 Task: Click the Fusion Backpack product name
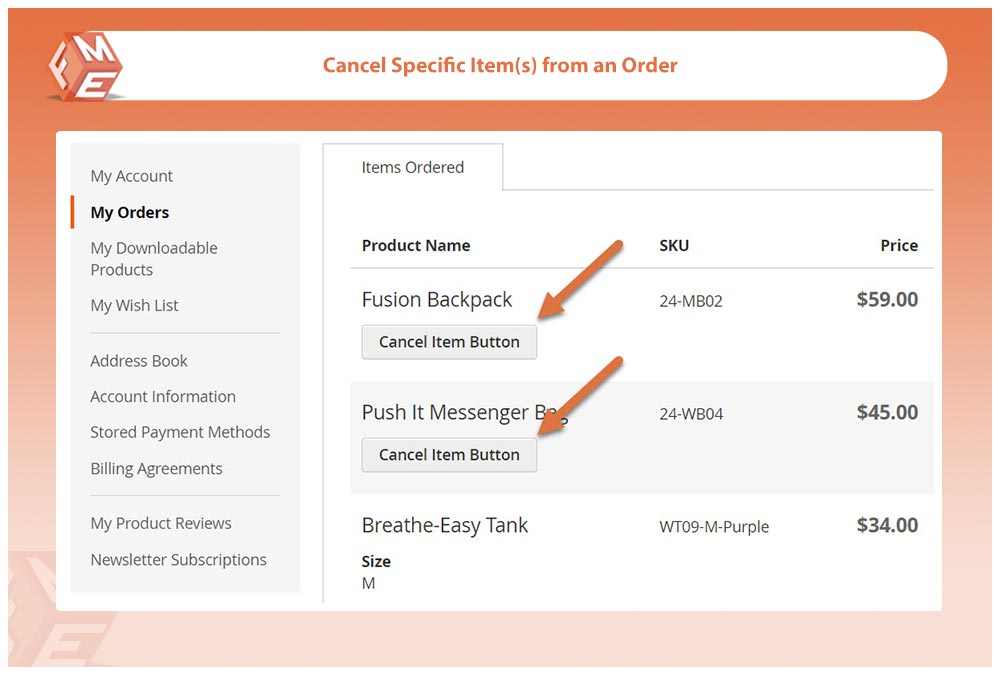[436, 300]
